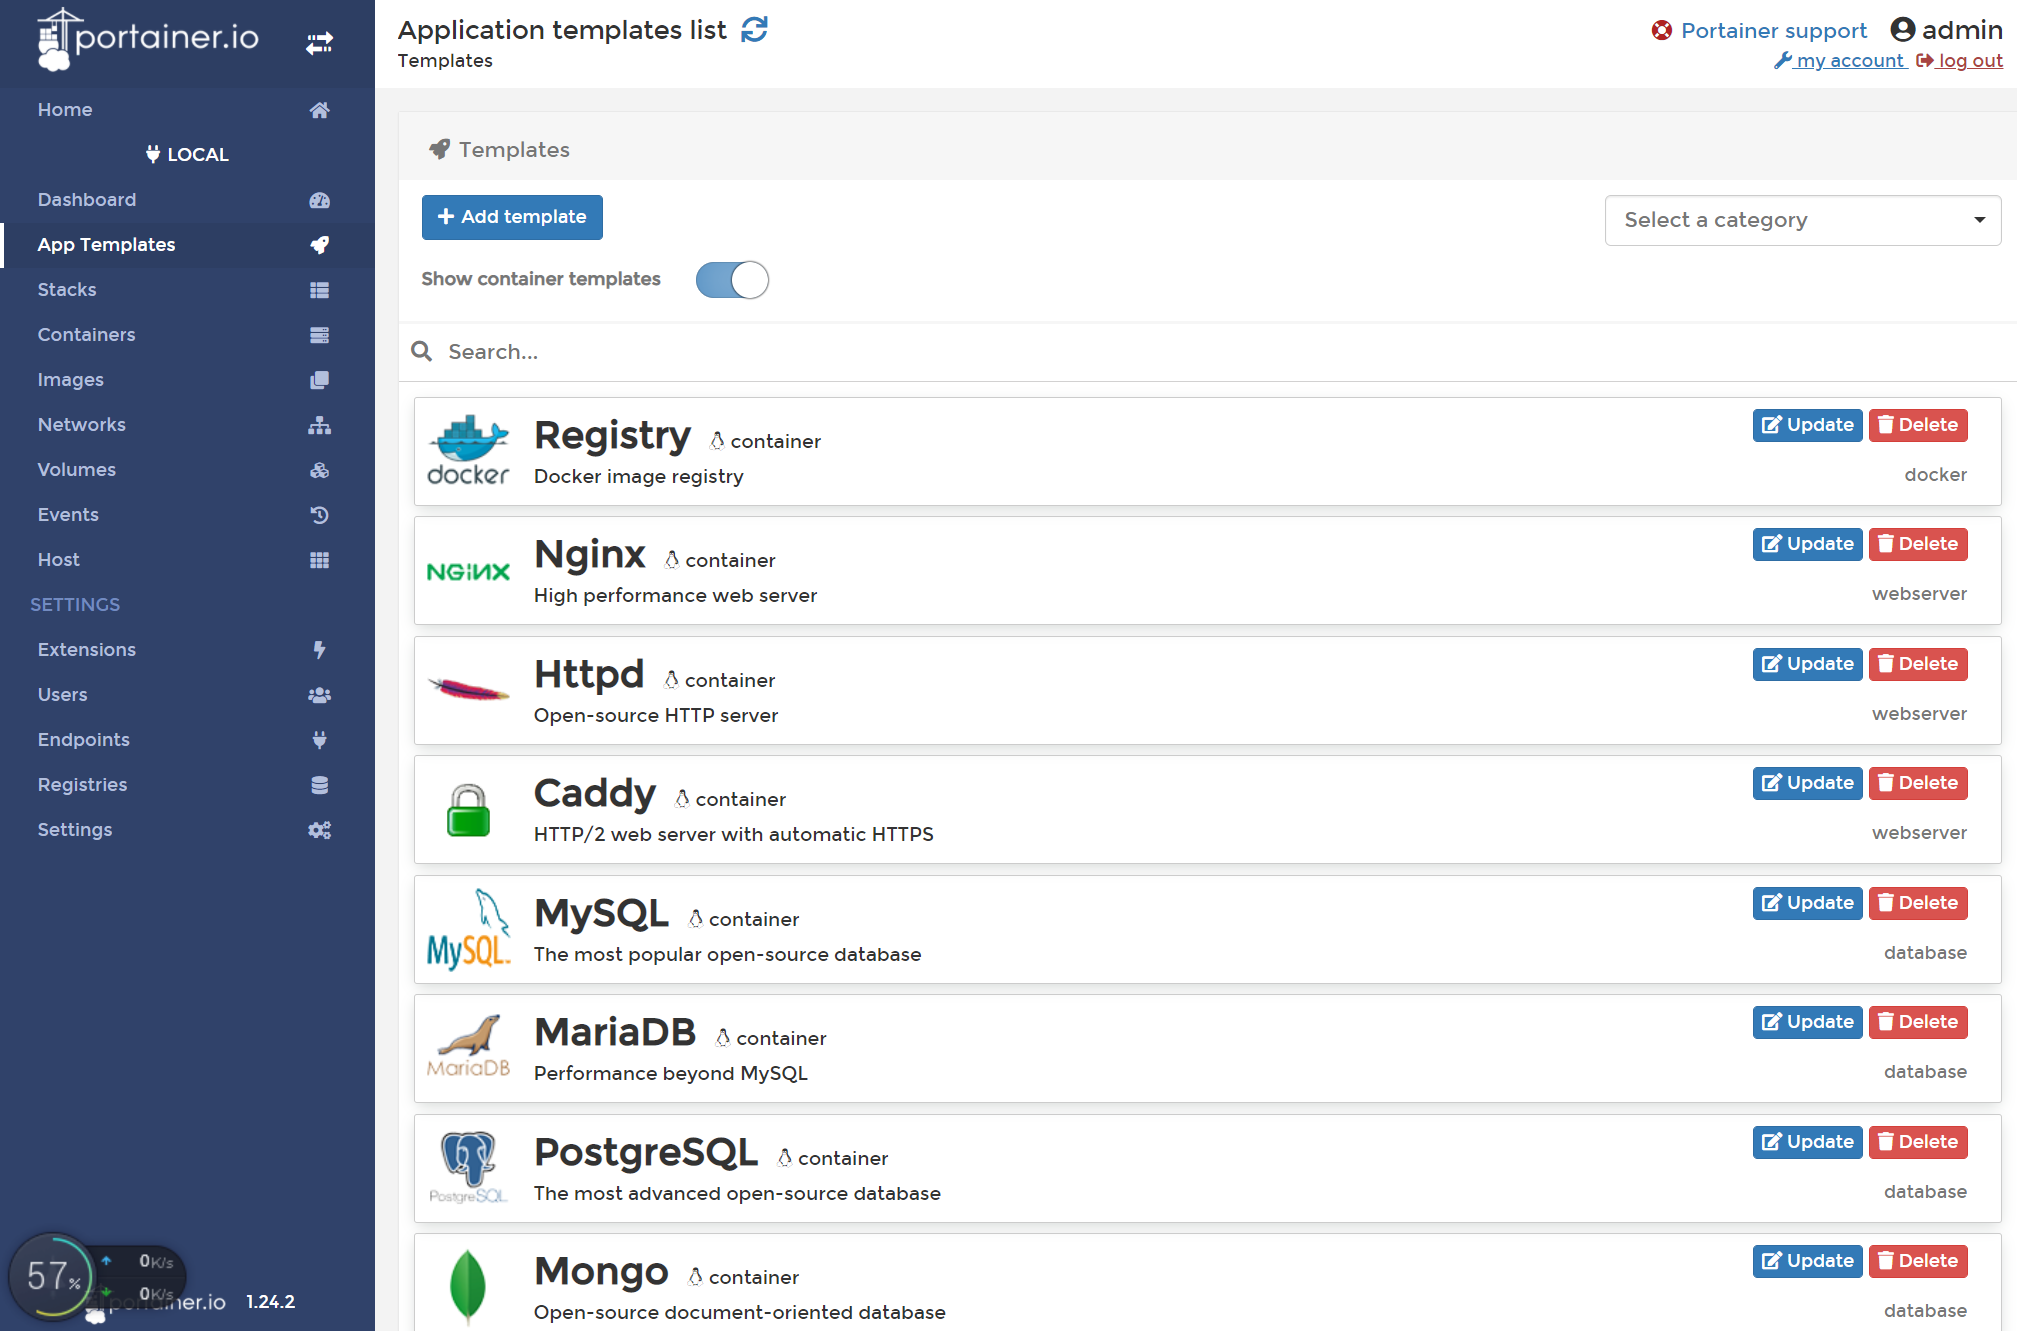Click the Home house icon in sidebar
Screen dimensions: 2017x1331
(x=319, y=110)
